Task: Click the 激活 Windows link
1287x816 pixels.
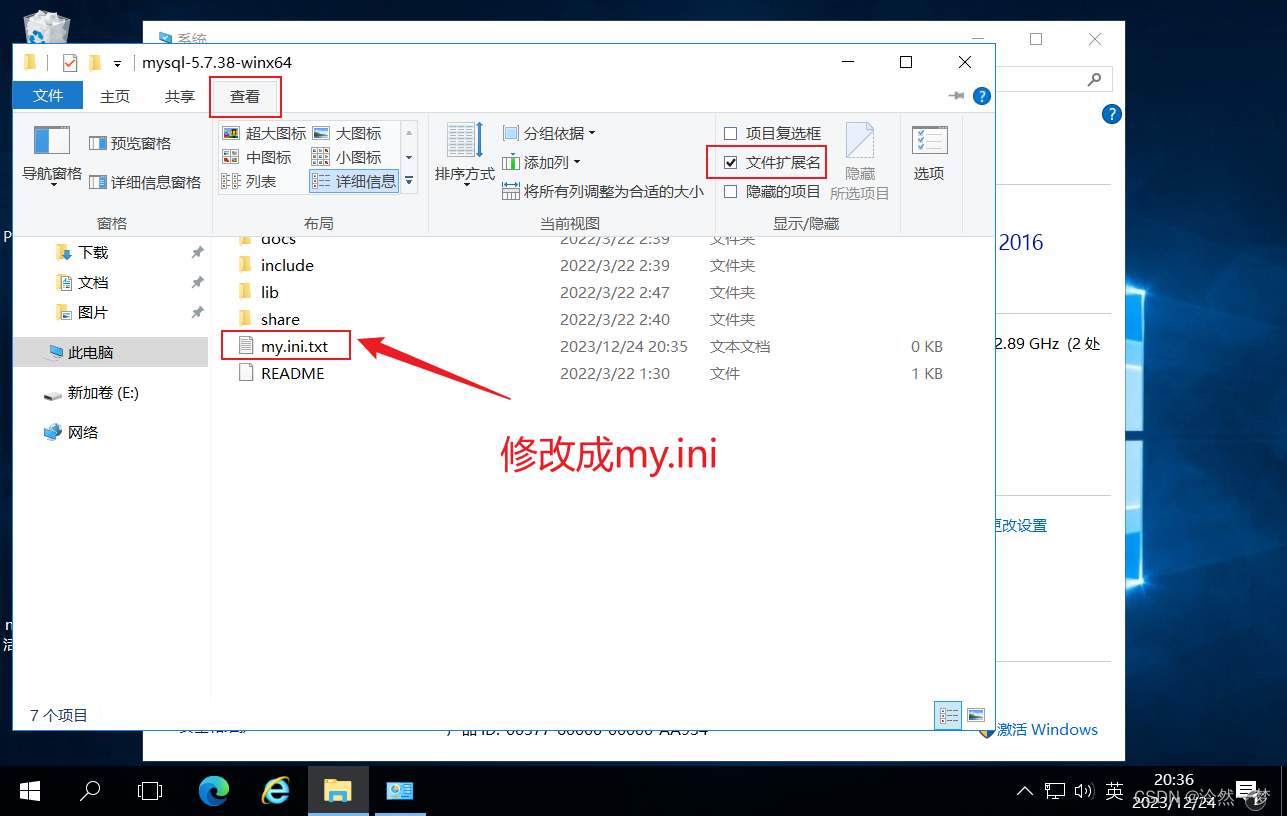Action: pyautogui.click(x=1046, y=729)
